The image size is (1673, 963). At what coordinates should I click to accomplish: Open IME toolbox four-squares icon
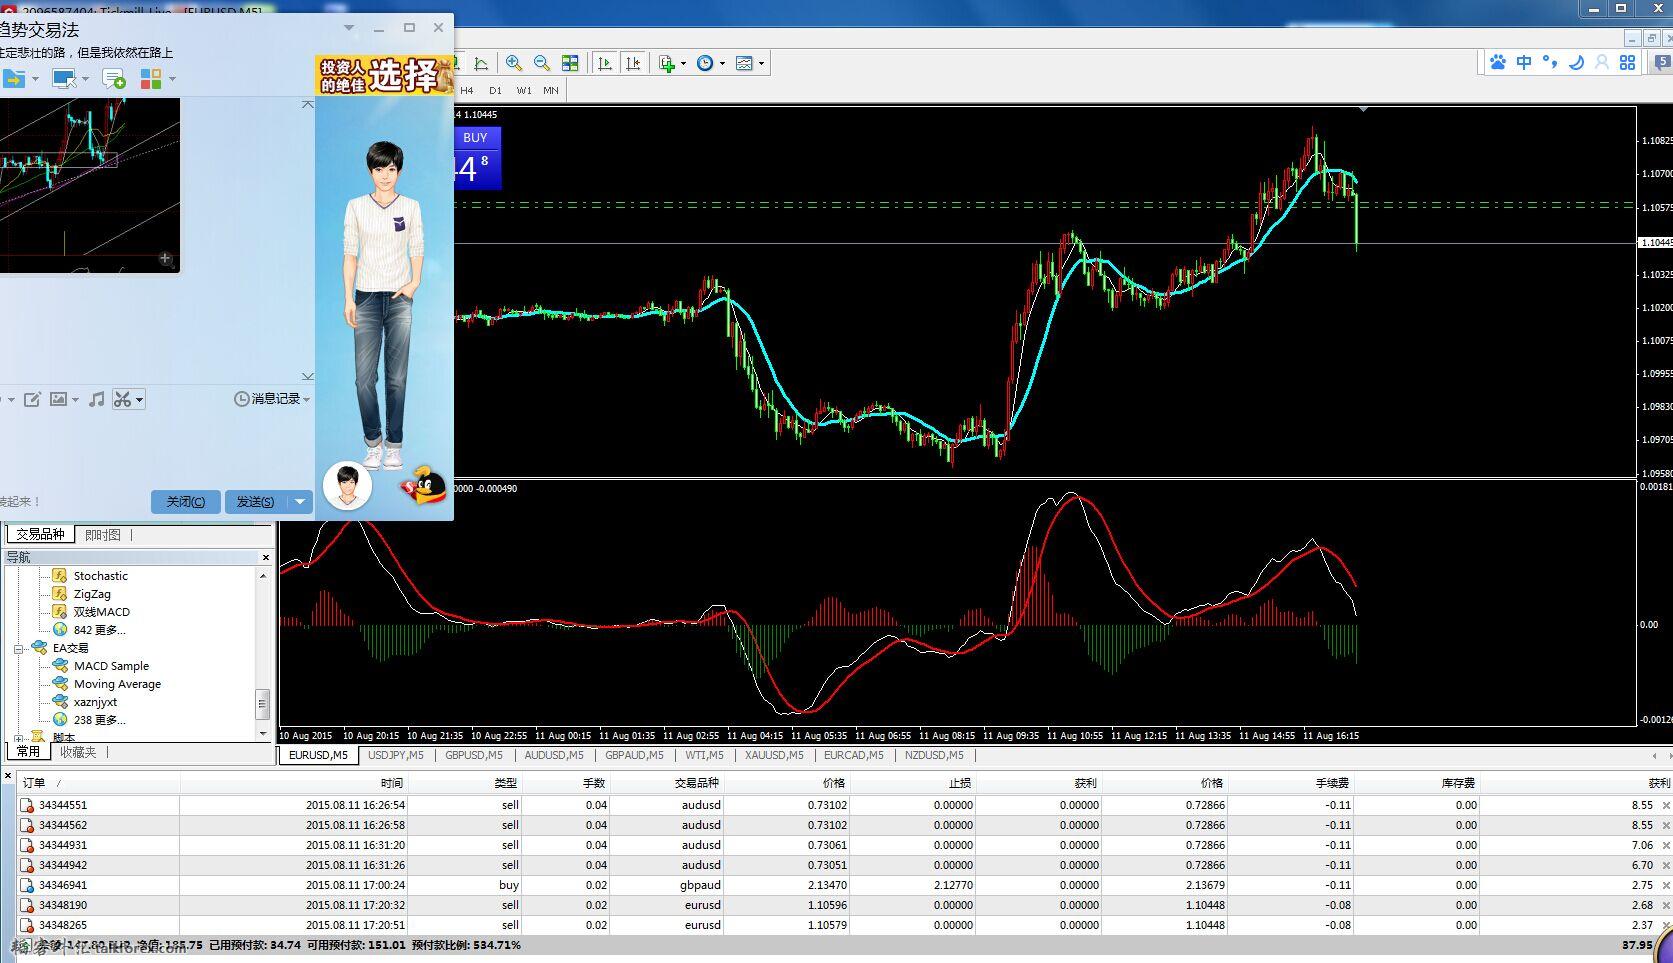tap(1627, 62)
